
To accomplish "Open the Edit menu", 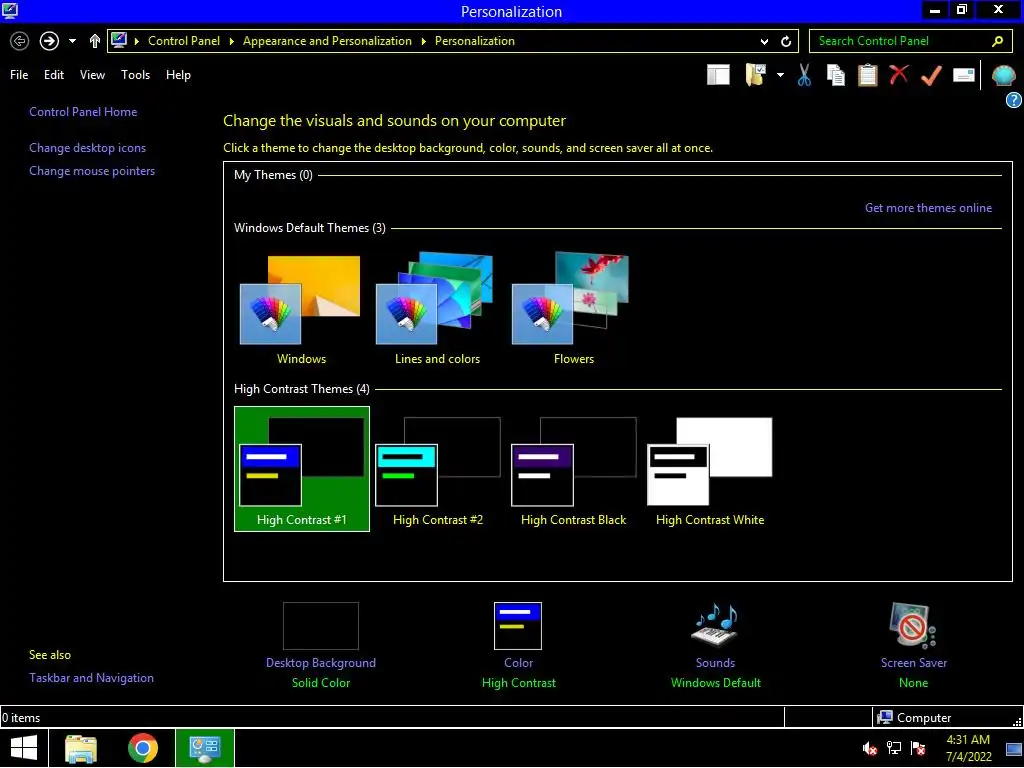I will [x=54, y=75].
